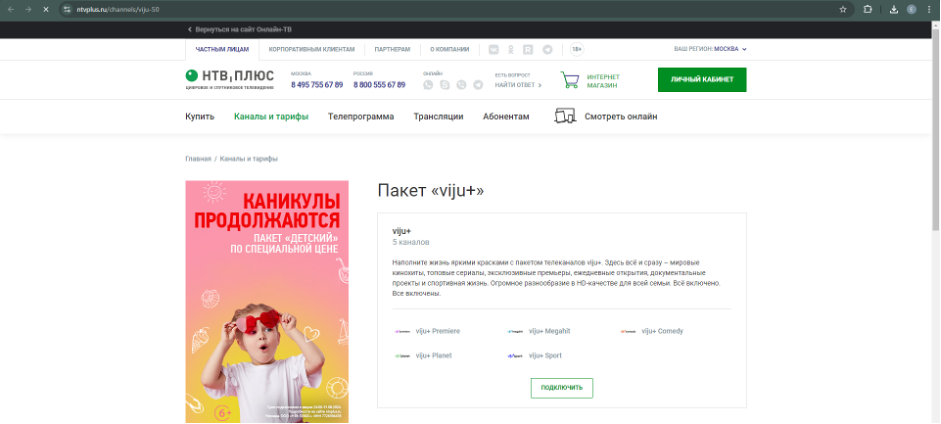941x424 pixels.
Task: Bookmark this page with the star icon
Action: pos(843,10)
